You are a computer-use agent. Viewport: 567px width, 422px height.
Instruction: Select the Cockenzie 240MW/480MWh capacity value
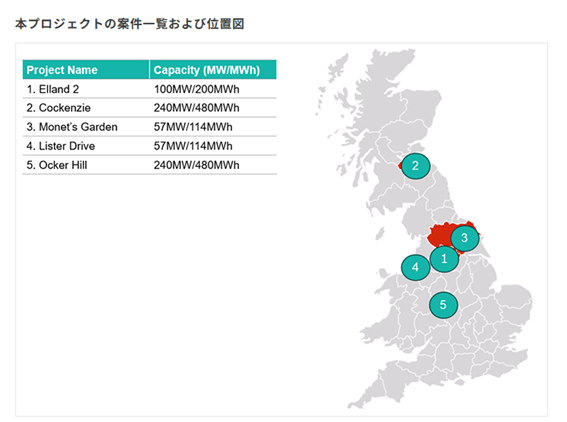(x=196, y=108)
